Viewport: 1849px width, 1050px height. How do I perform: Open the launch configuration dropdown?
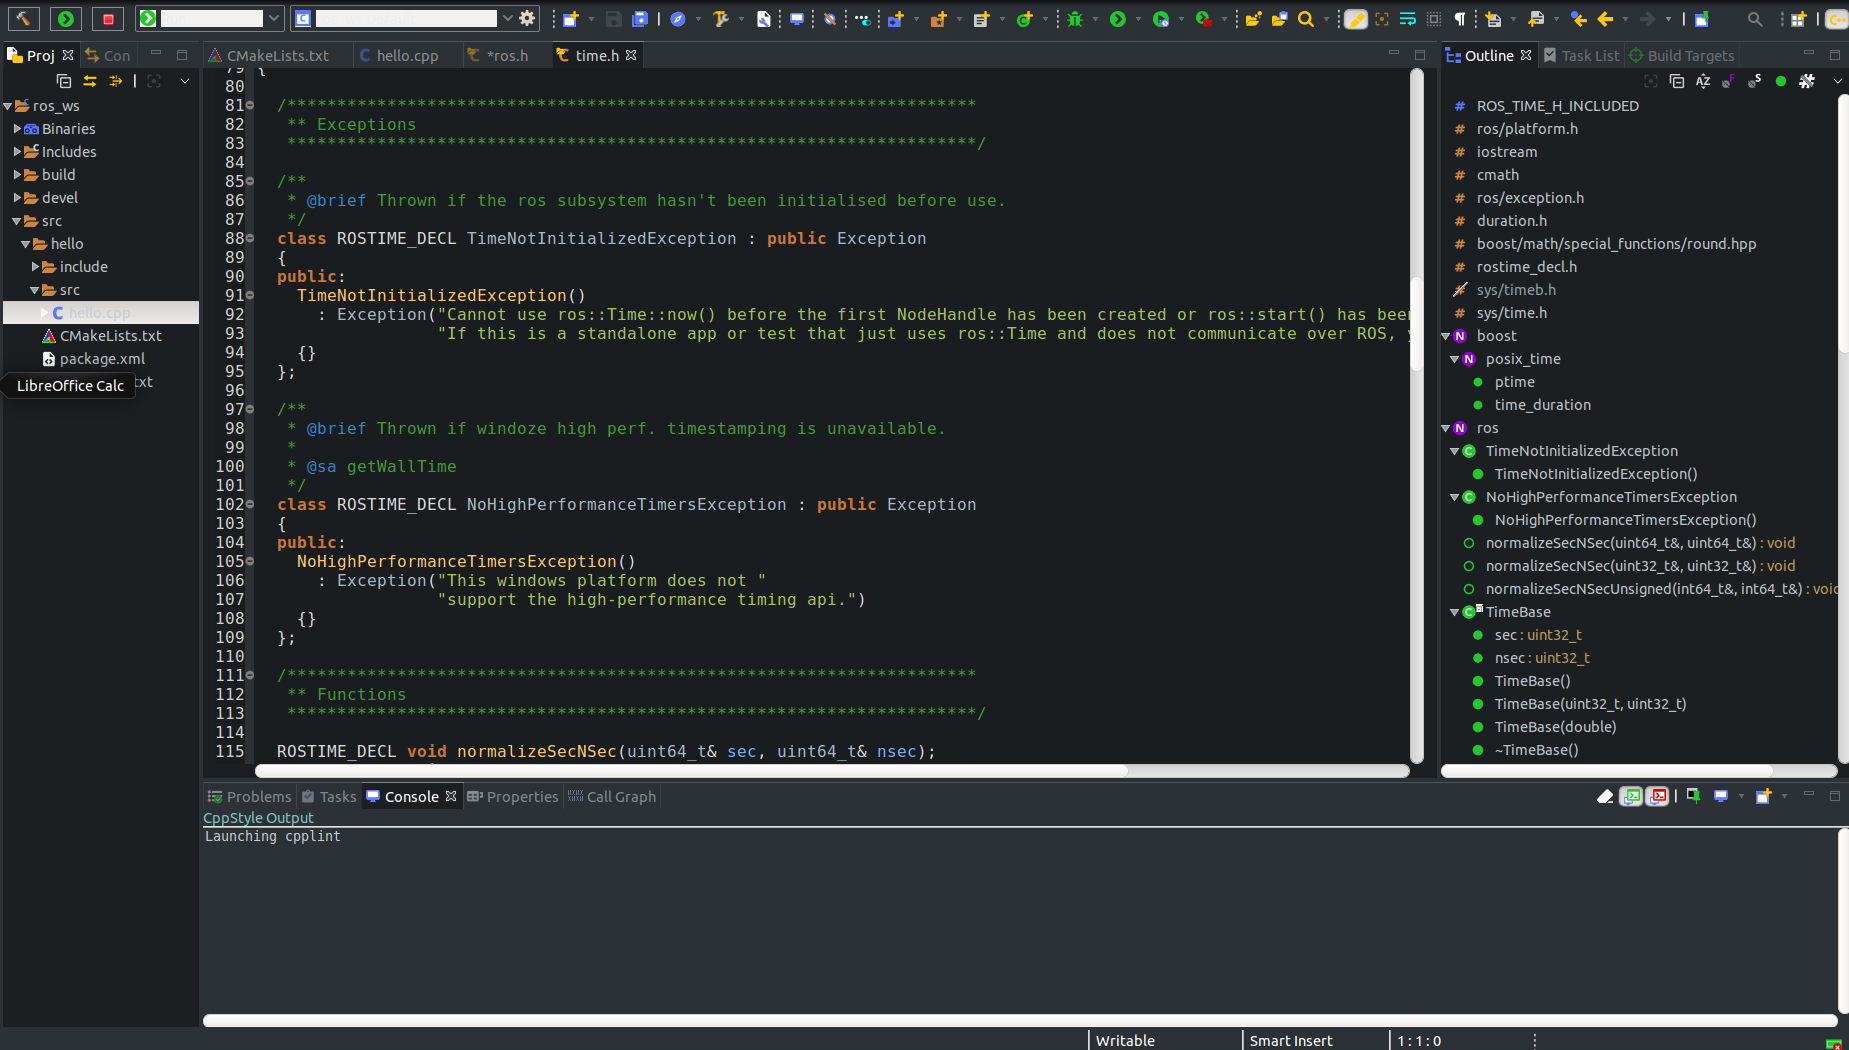pyautogui.click(x=272, y=17)
